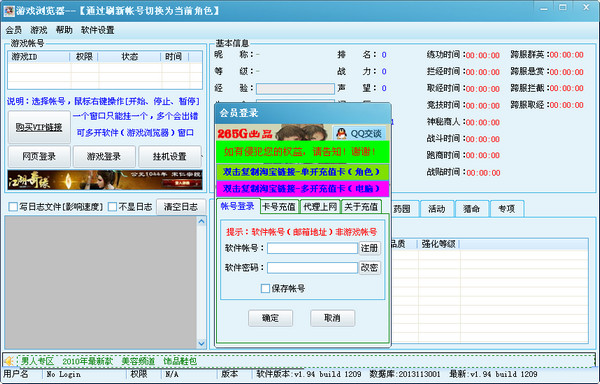
Task: Open the 软件设置 menu
Action: tap(98, 30)
